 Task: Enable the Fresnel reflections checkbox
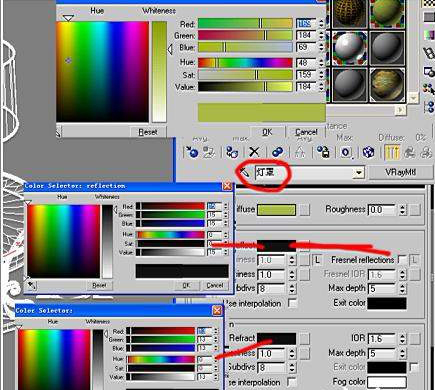click(402, 259)
